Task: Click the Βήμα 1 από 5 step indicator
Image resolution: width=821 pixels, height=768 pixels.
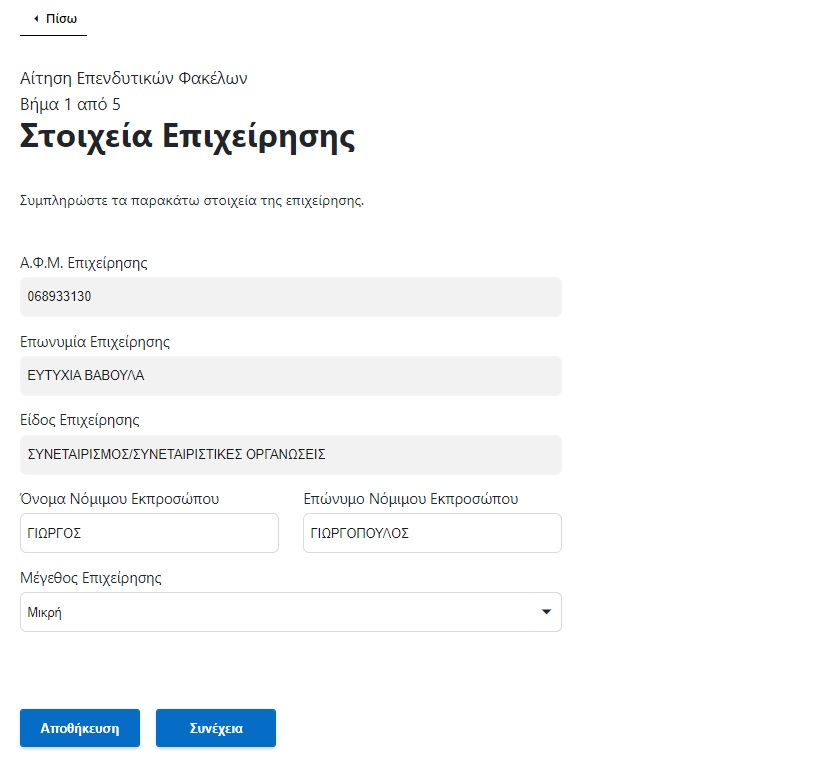Action: (x=70, y=104)
